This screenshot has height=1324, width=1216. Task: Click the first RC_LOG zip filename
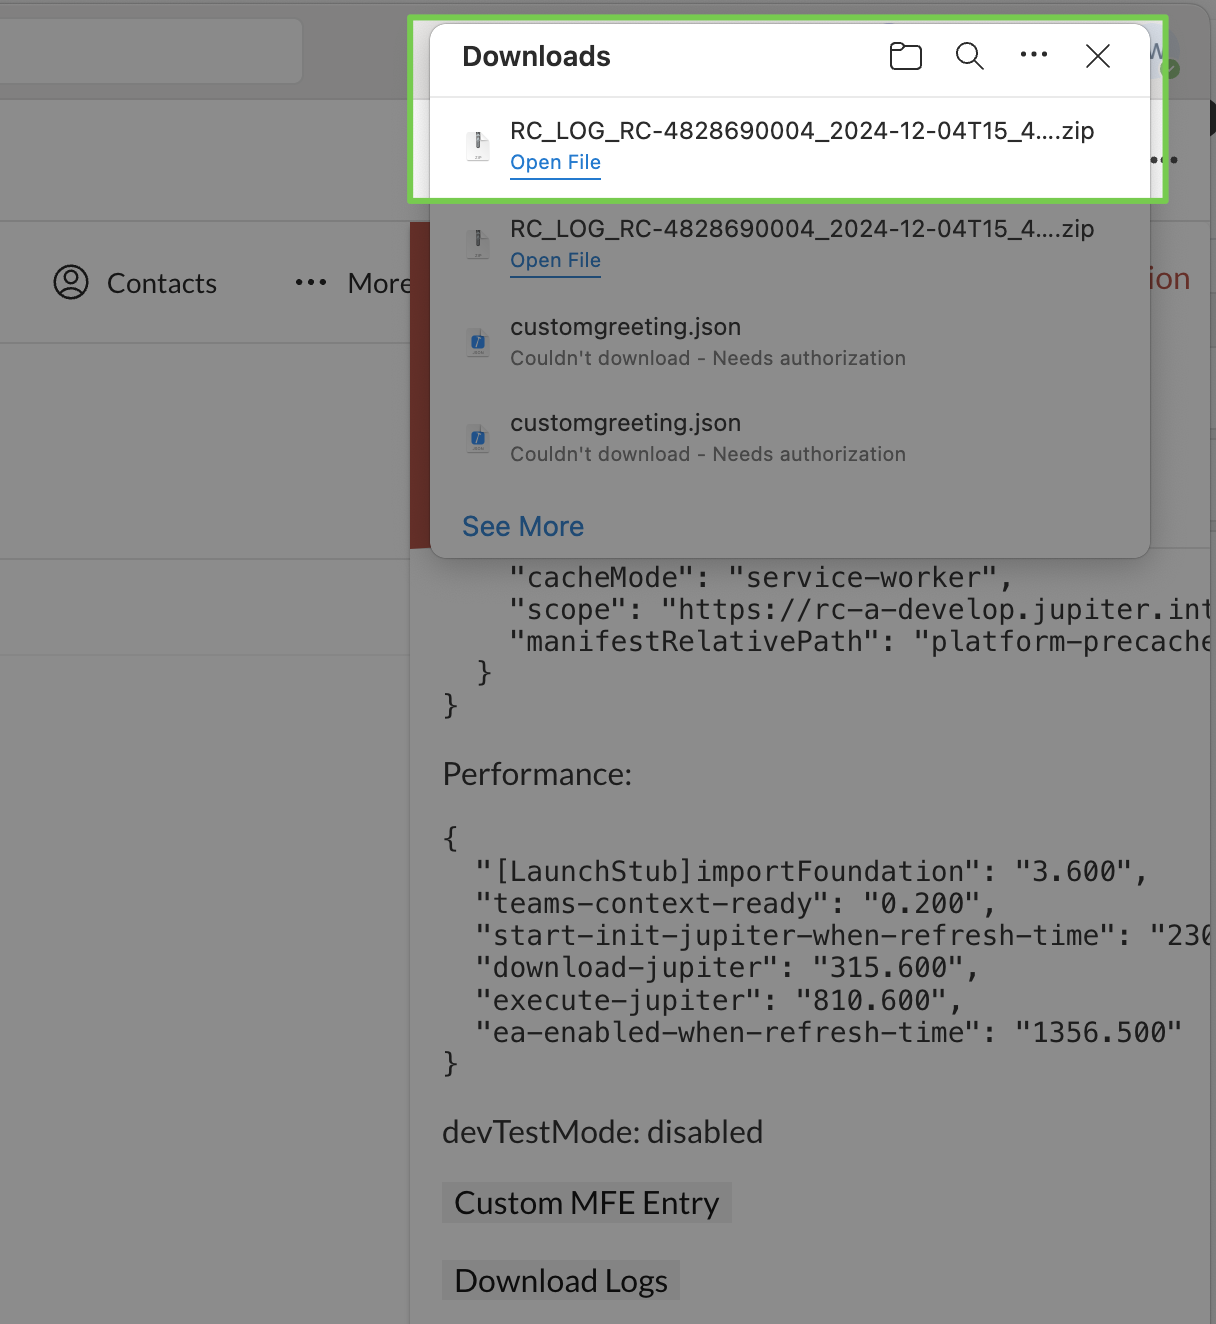pyautogui.click(x=802, y=130)
